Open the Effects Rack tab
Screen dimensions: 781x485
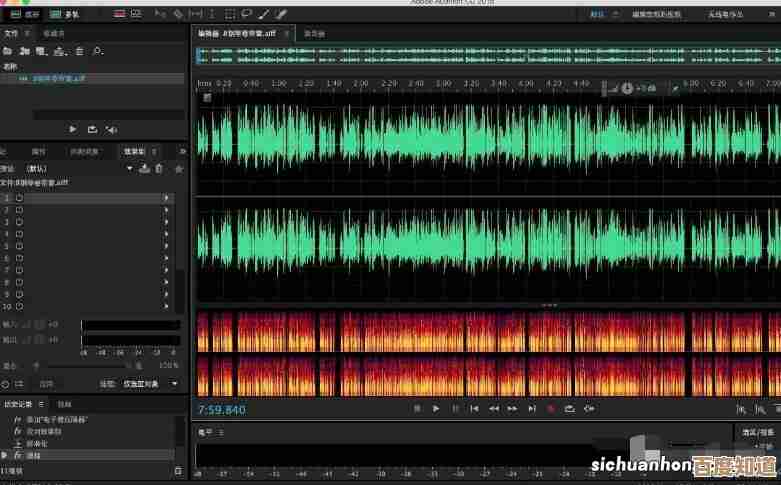pos(134,151)
